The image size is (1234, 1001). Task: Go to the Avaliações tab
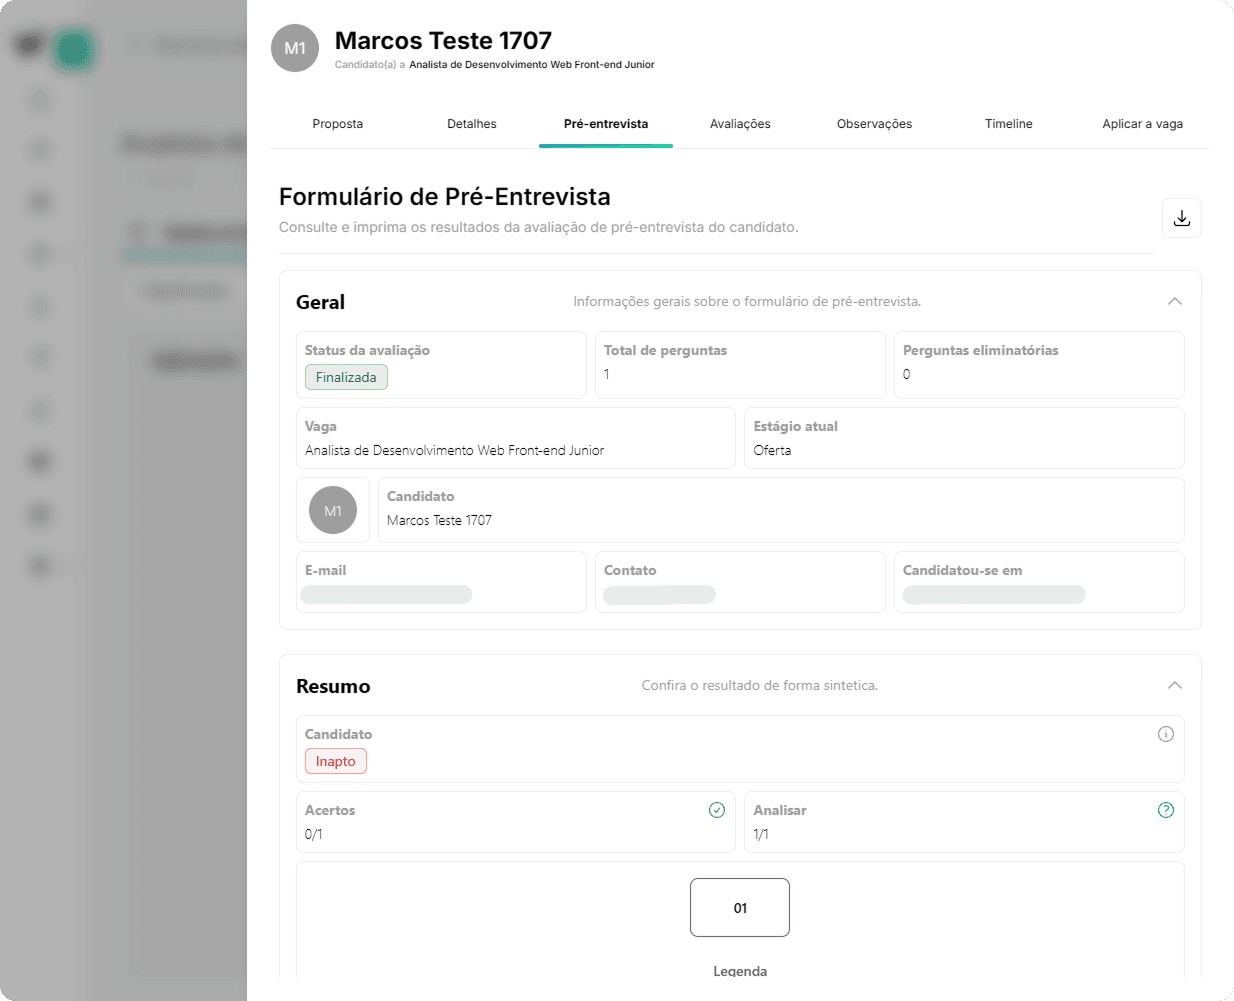point(740,124)
